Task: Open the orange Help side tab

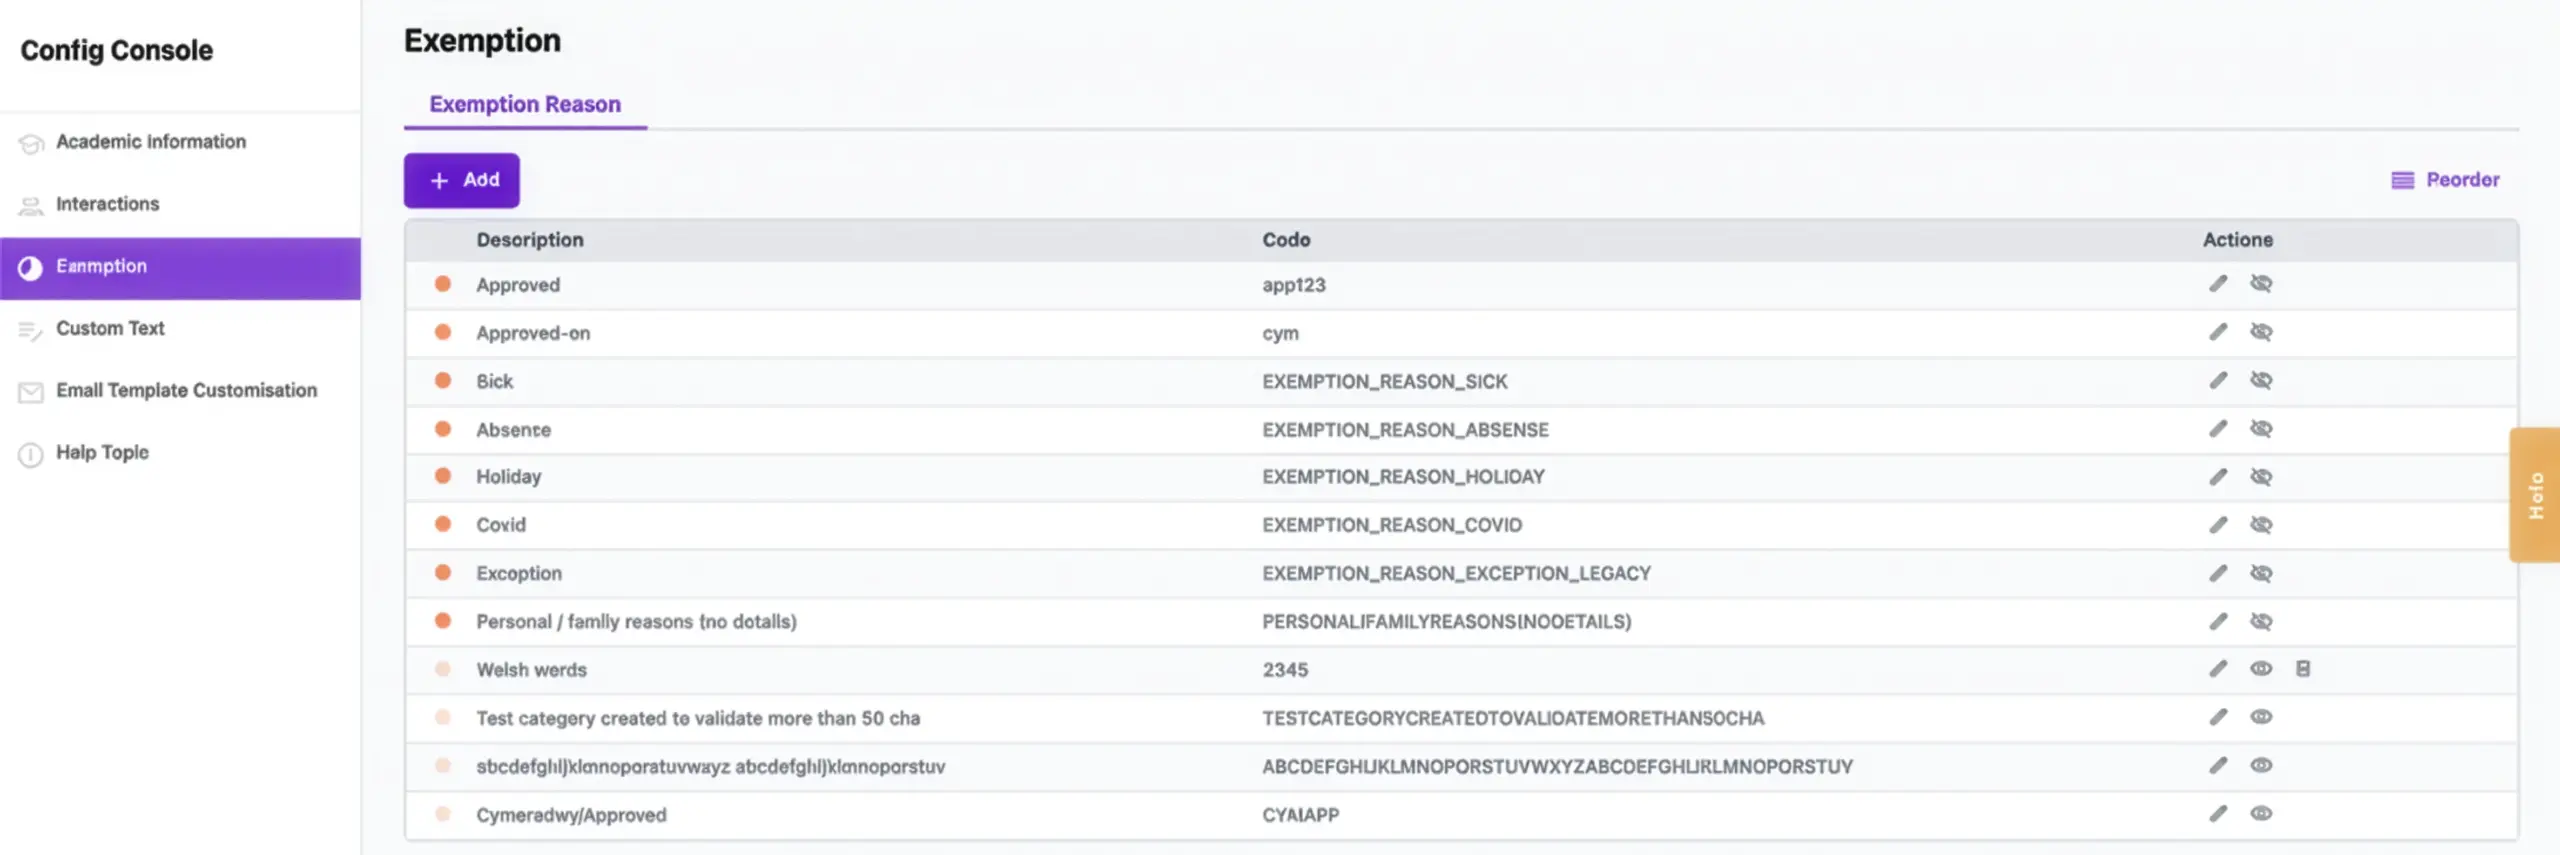Action: (2535, 495)
